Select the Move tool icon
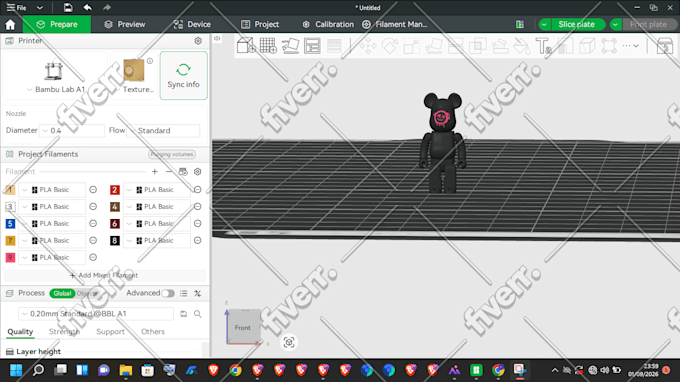680x382 pixels. click(x=368, y=46)
